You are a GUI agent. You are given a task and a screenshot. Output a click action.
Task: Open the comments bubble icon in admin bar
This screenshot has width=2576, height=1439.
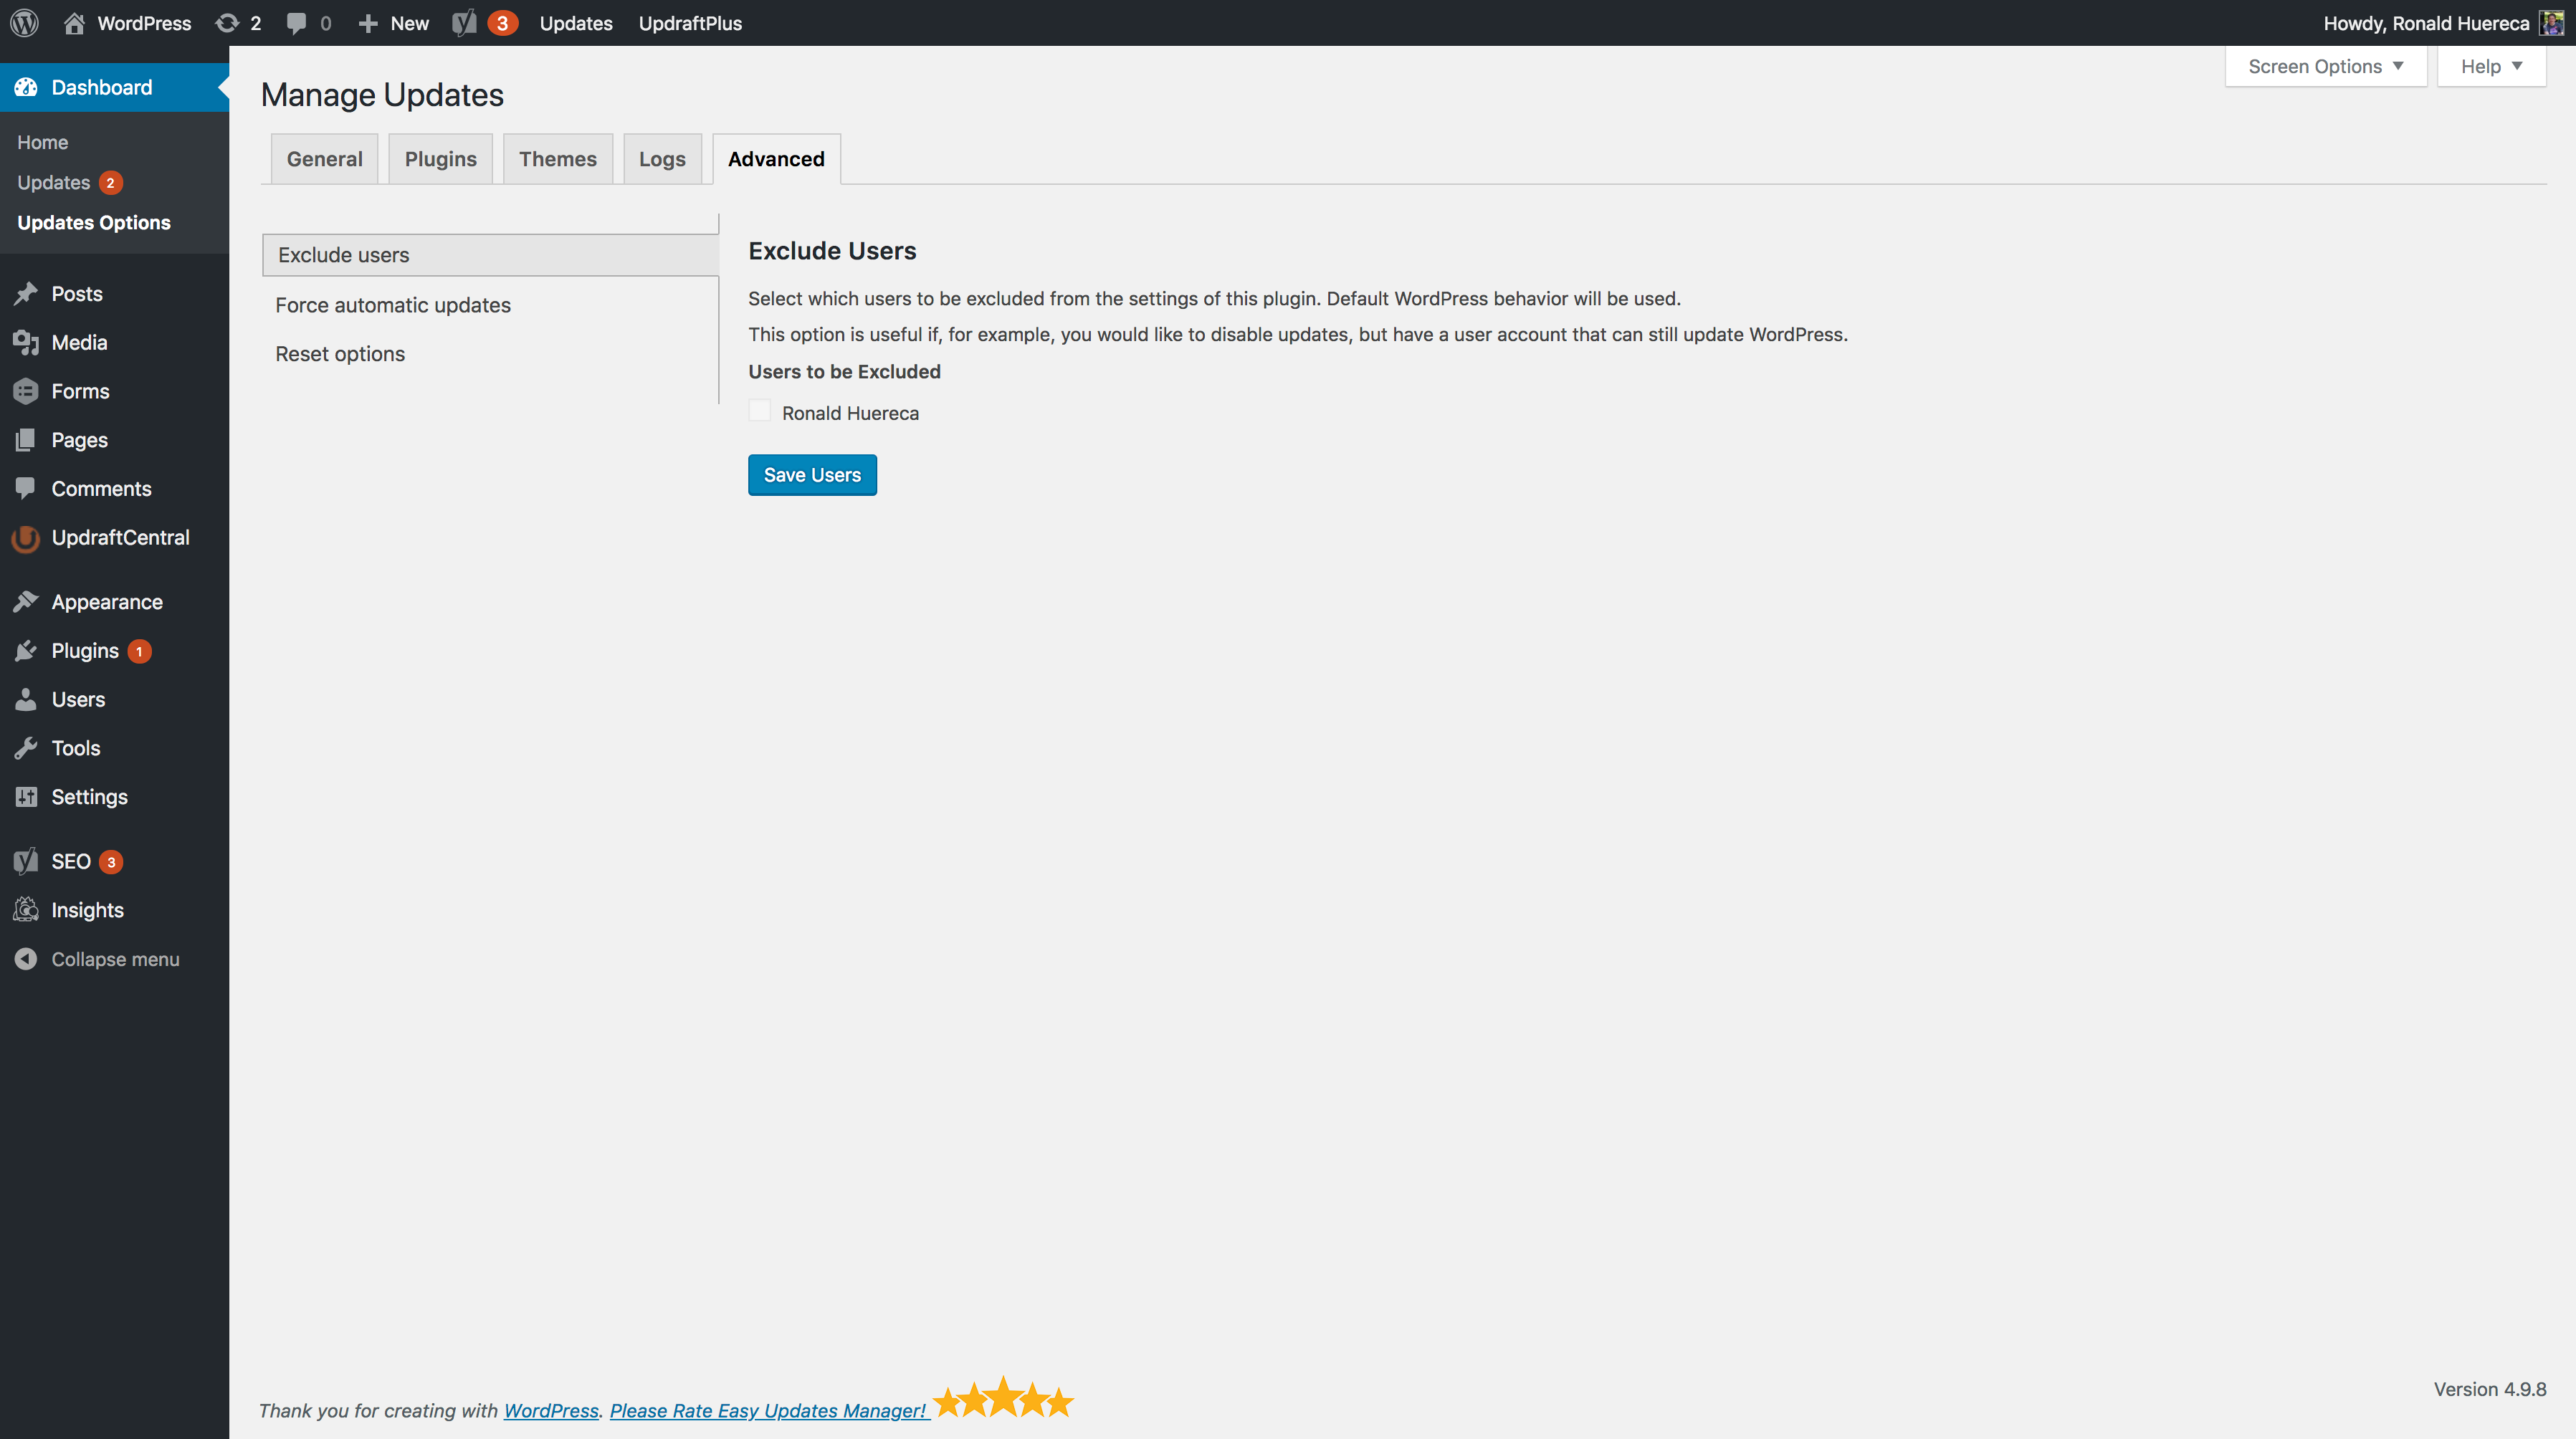[296, 23]
